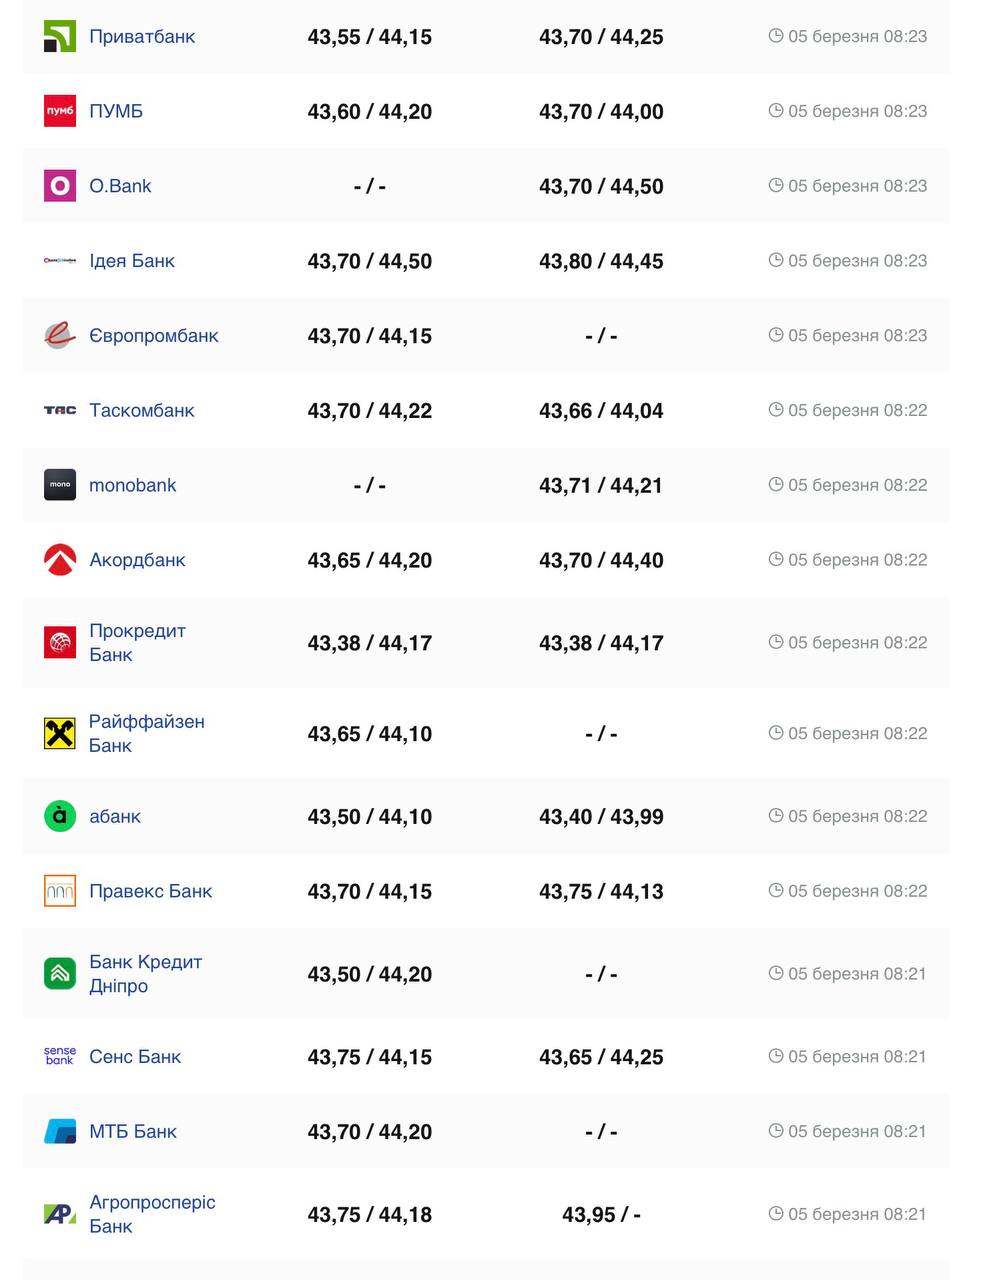Click the green абанк logo icon
The image size is (981, 1280).
[60, 816]
